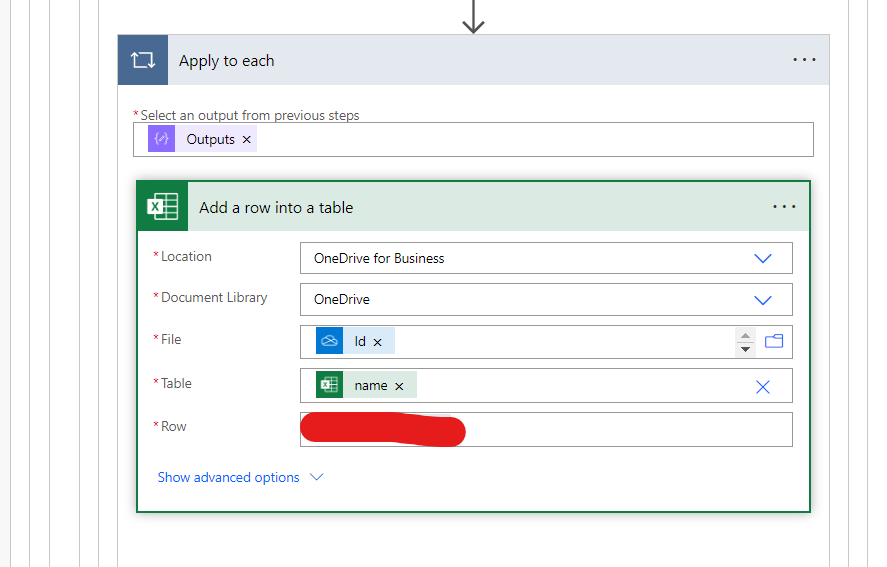Click the Excel icon in the action header

(163, 207)
